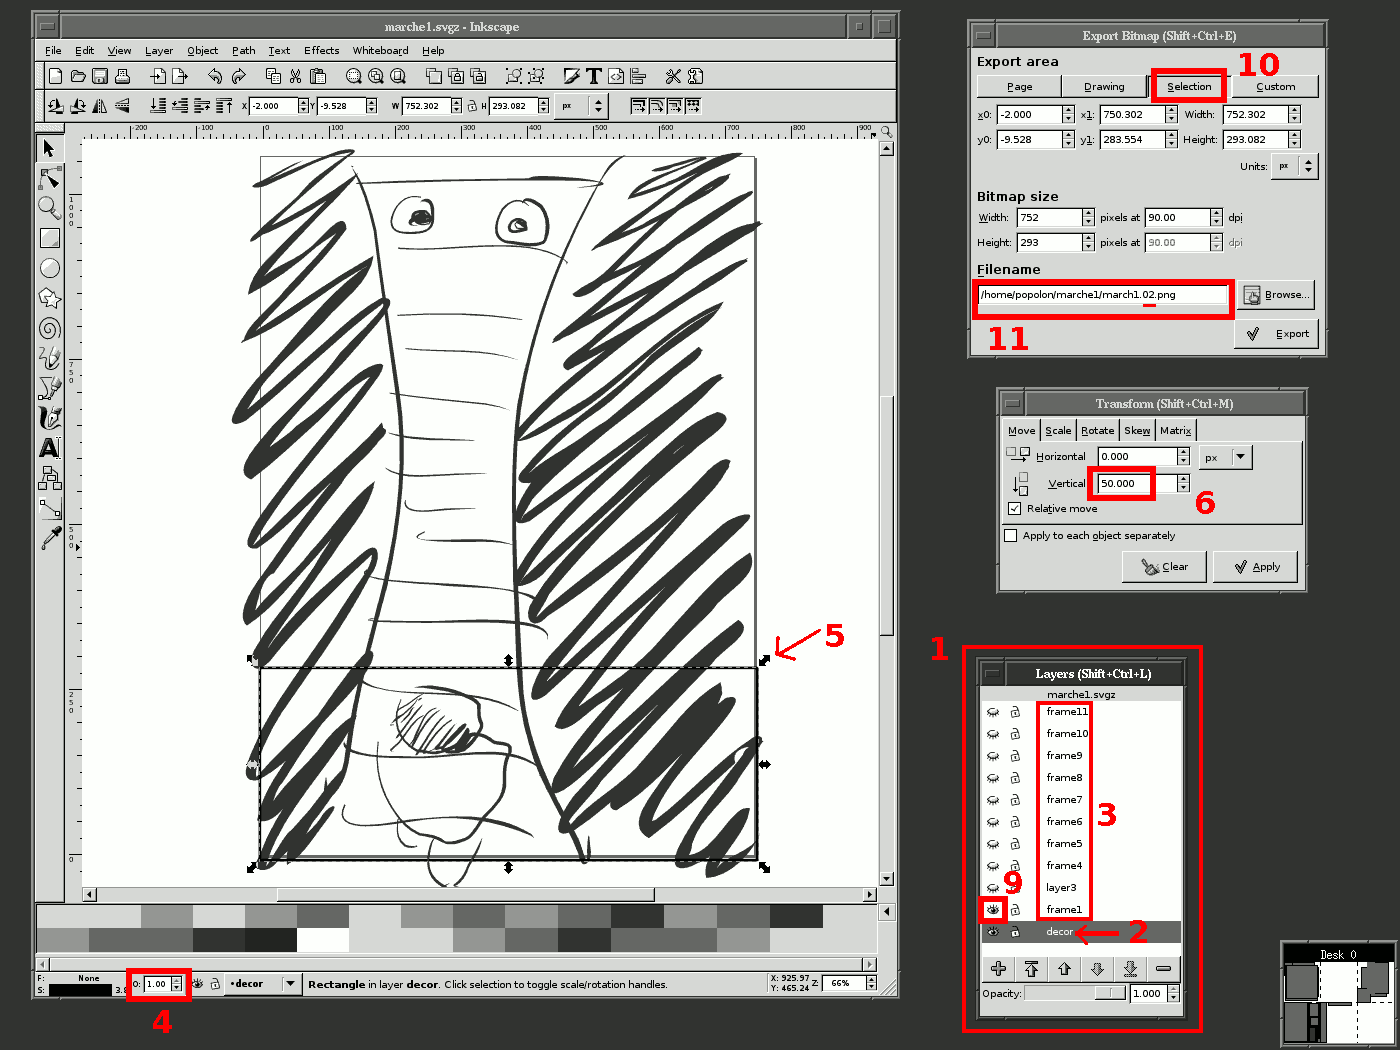Select the calligraphy pen tool

click(48, 418)
